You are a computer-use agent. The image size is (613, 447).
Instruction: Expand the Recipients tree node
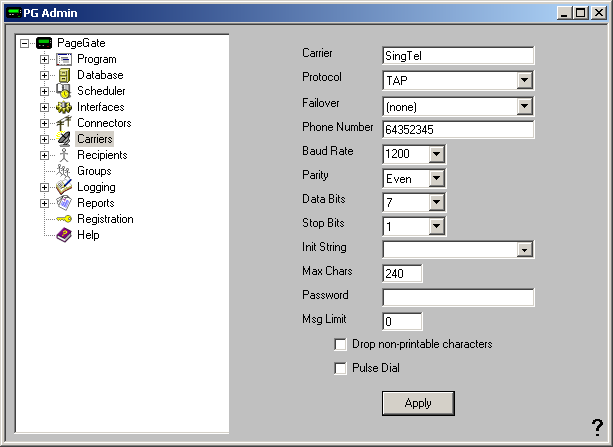pos(44,155)
